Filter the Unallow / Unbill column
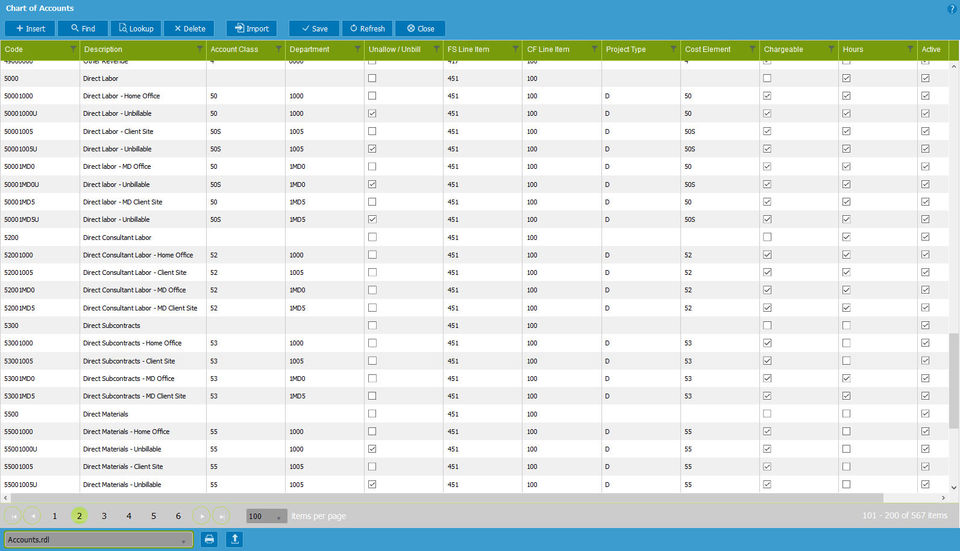Viewport: 960px width, 551px height. pyautogui.click(x=437, y=49)
